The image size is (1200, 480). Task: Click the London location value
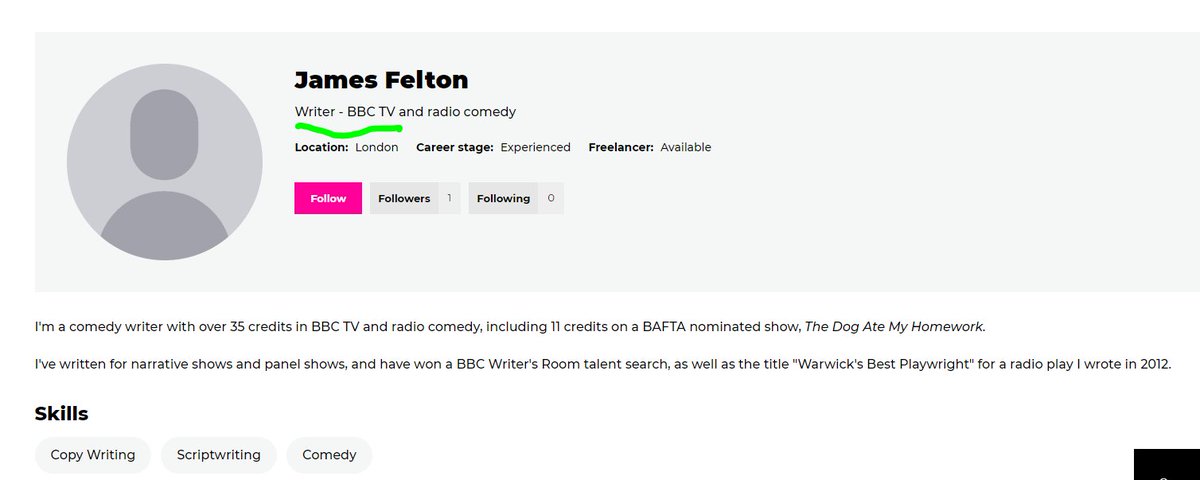pyautogui.click(x=377, y=147)
